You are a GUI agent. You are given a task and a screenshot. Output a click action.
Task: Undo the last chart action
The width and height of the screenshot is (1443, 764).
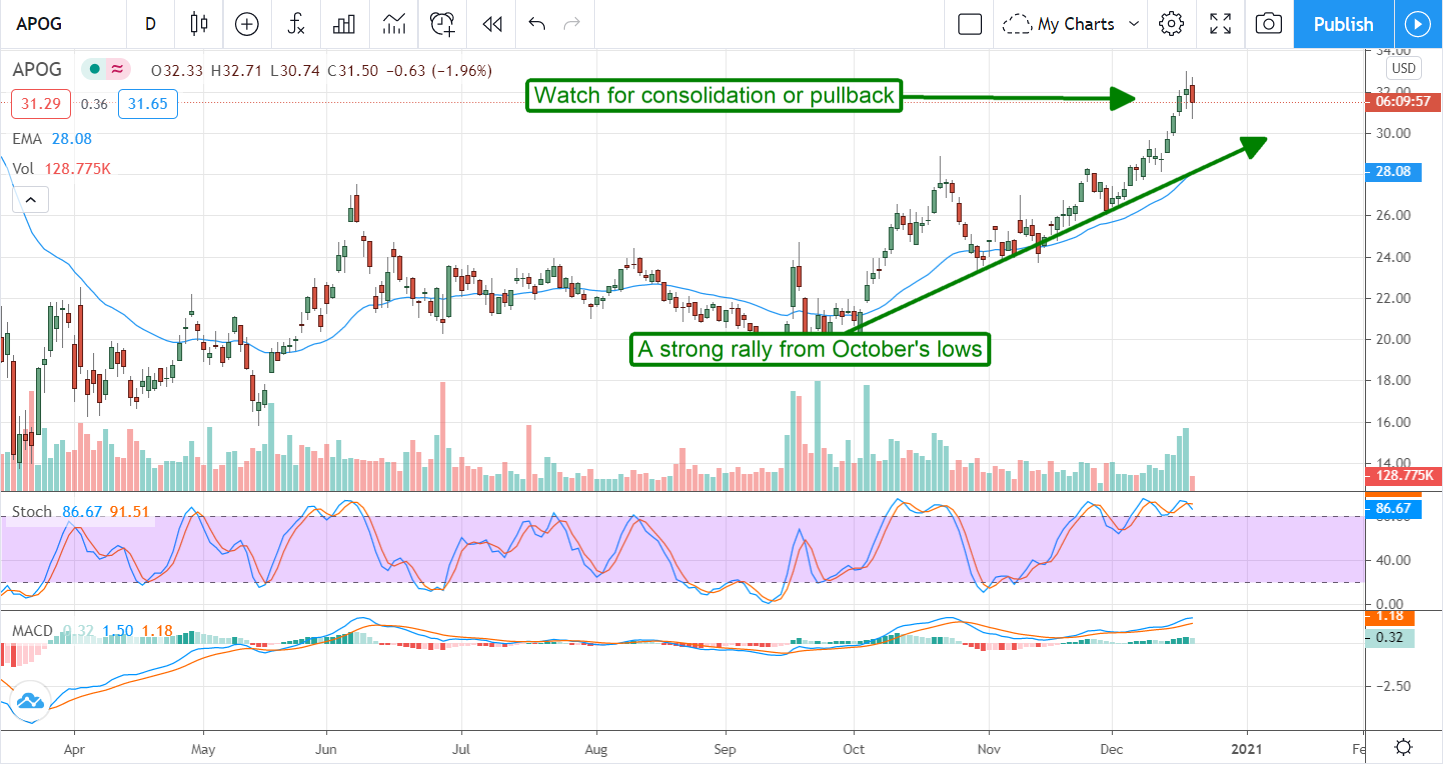click(x=537, y=24)
